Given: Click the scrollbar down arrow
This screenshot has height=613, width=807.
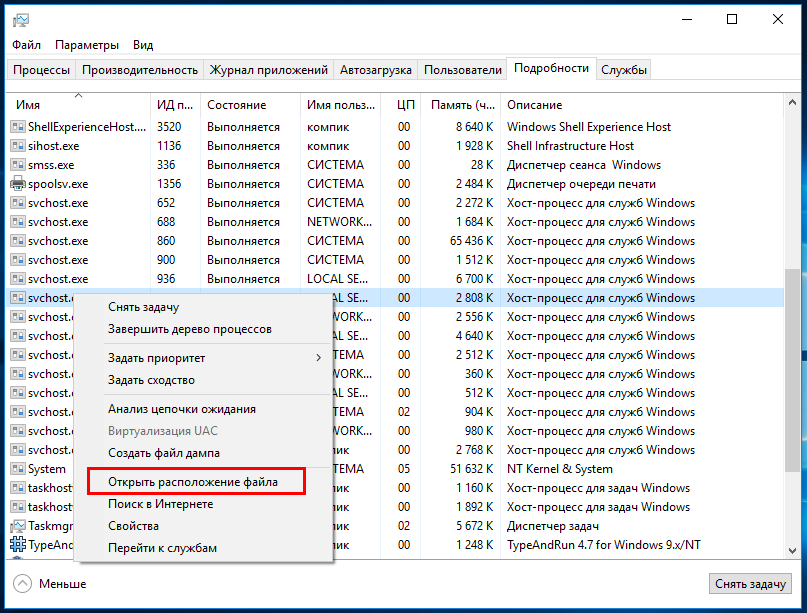Looking at the screenshot, I should (793, 551).
